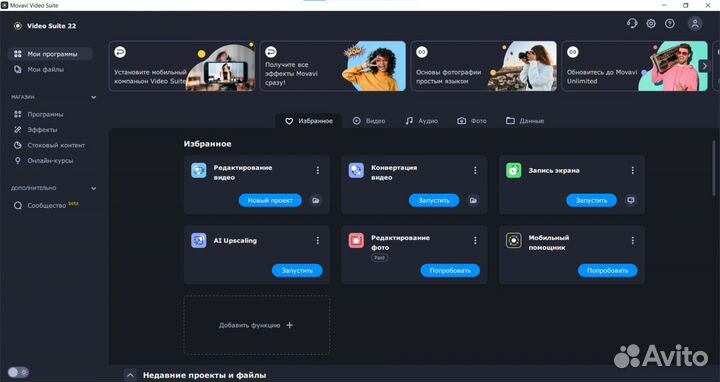720x382 pixels.
Task: Open help question mark icon
Action: pos(670,23)
